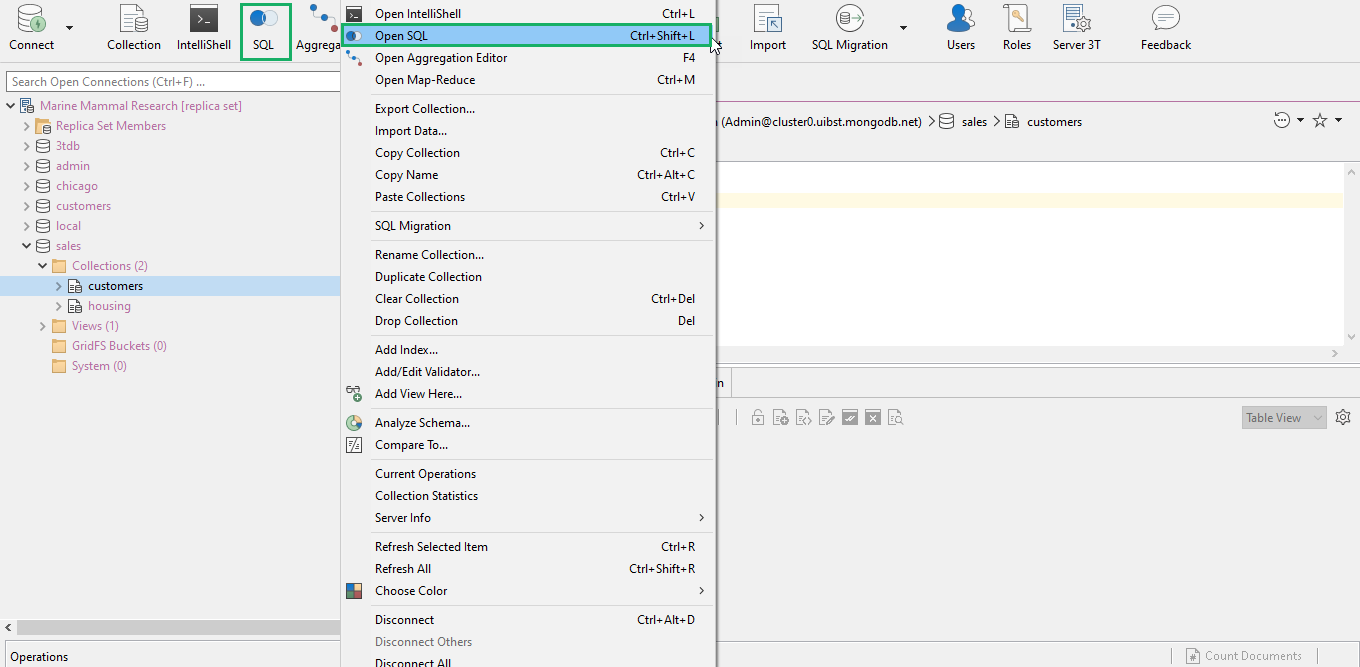1360x667 pixels.
Task: Open the Users management icon
Action: point(960,30)
